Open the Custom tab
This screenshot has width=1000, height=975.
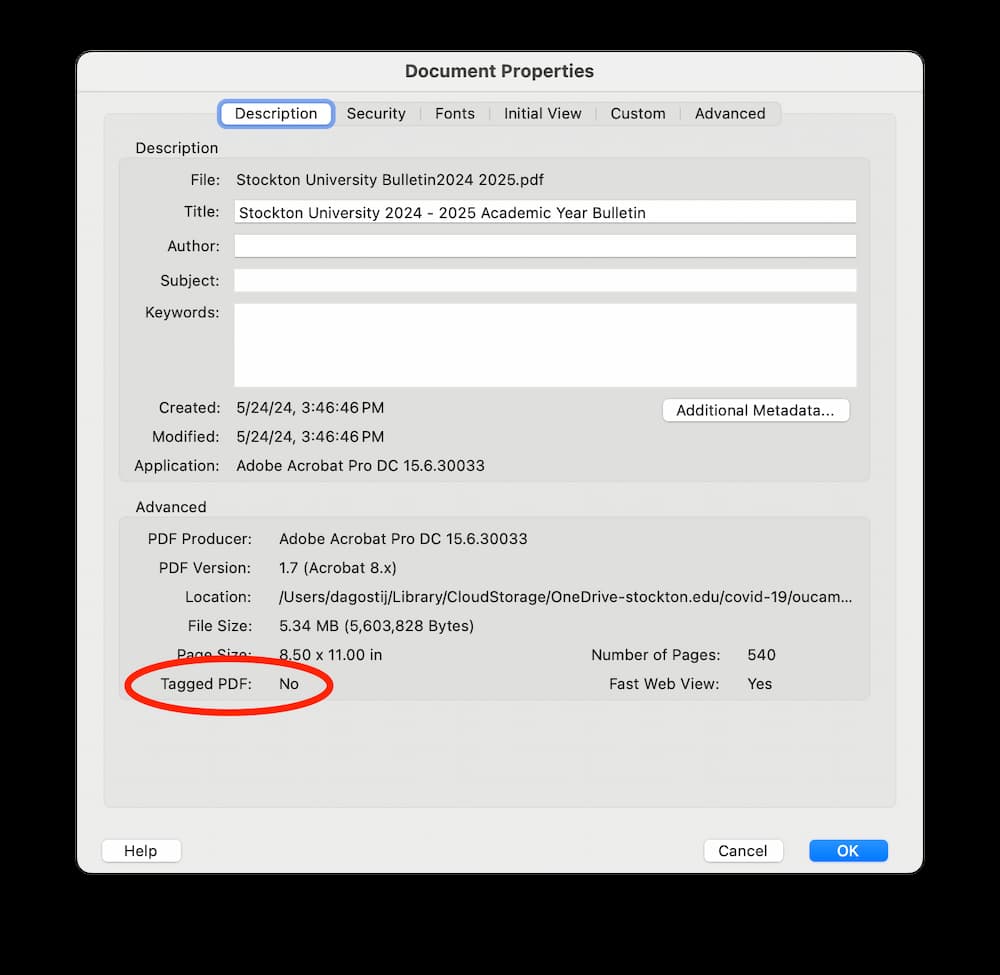coord(638,114)
